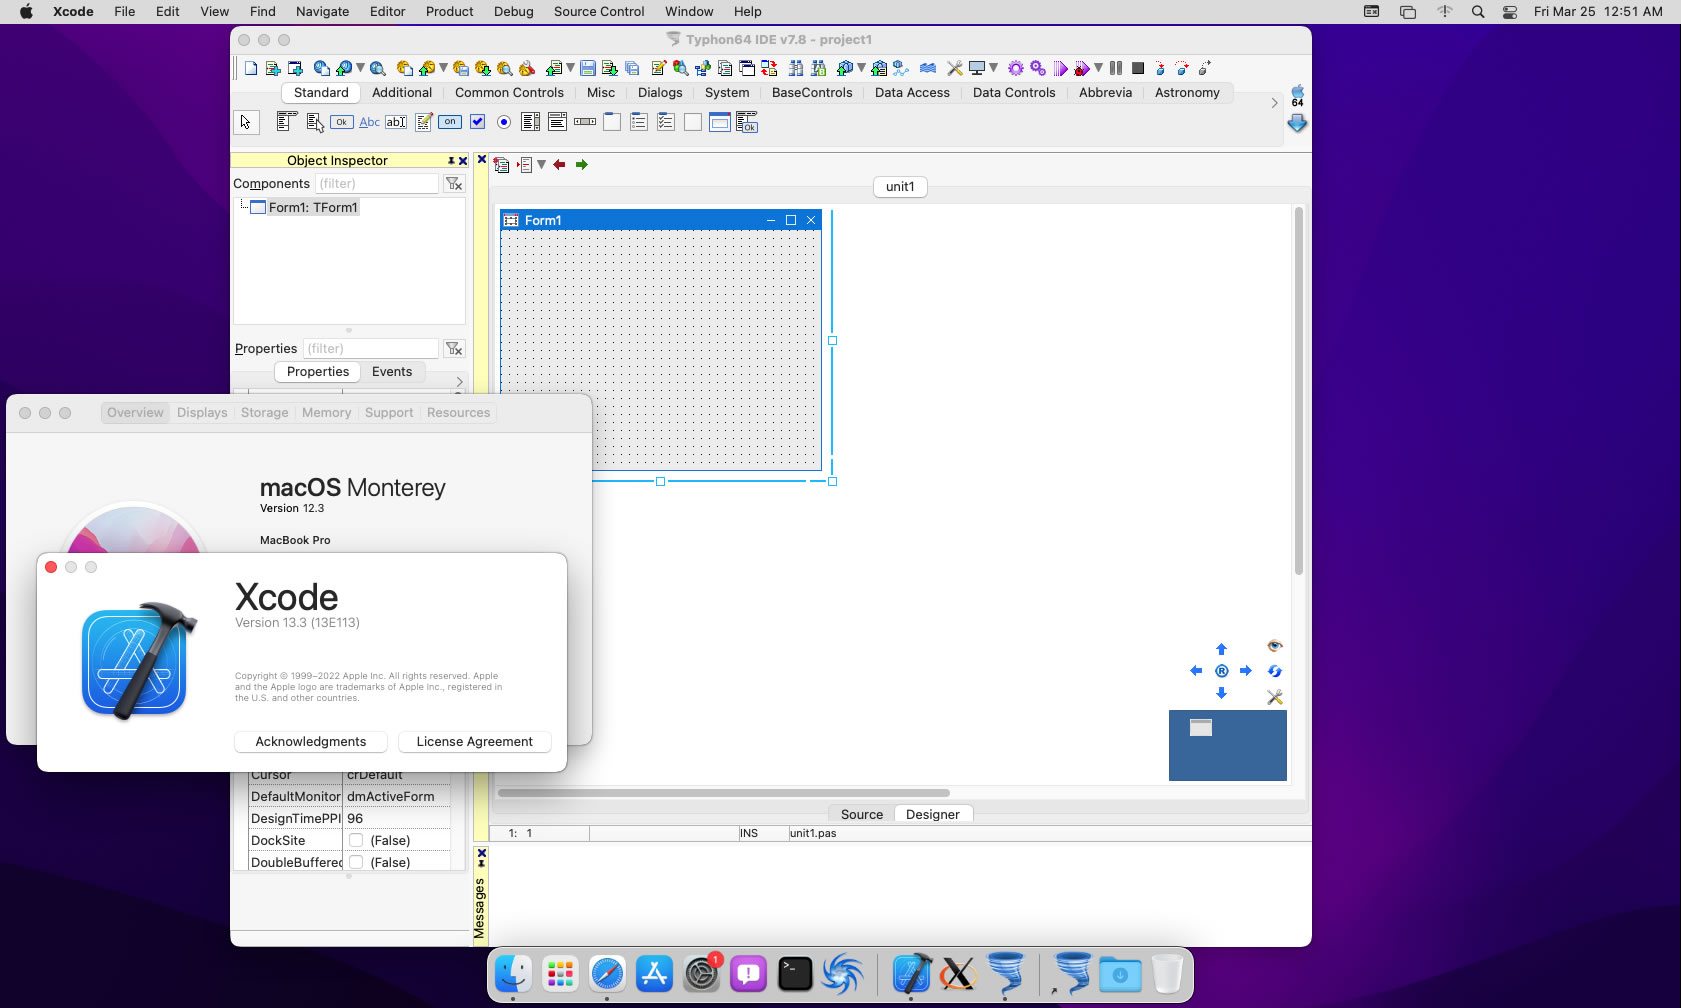
Task: Click the New Form toolbar icon
Action: pos(295,68)
